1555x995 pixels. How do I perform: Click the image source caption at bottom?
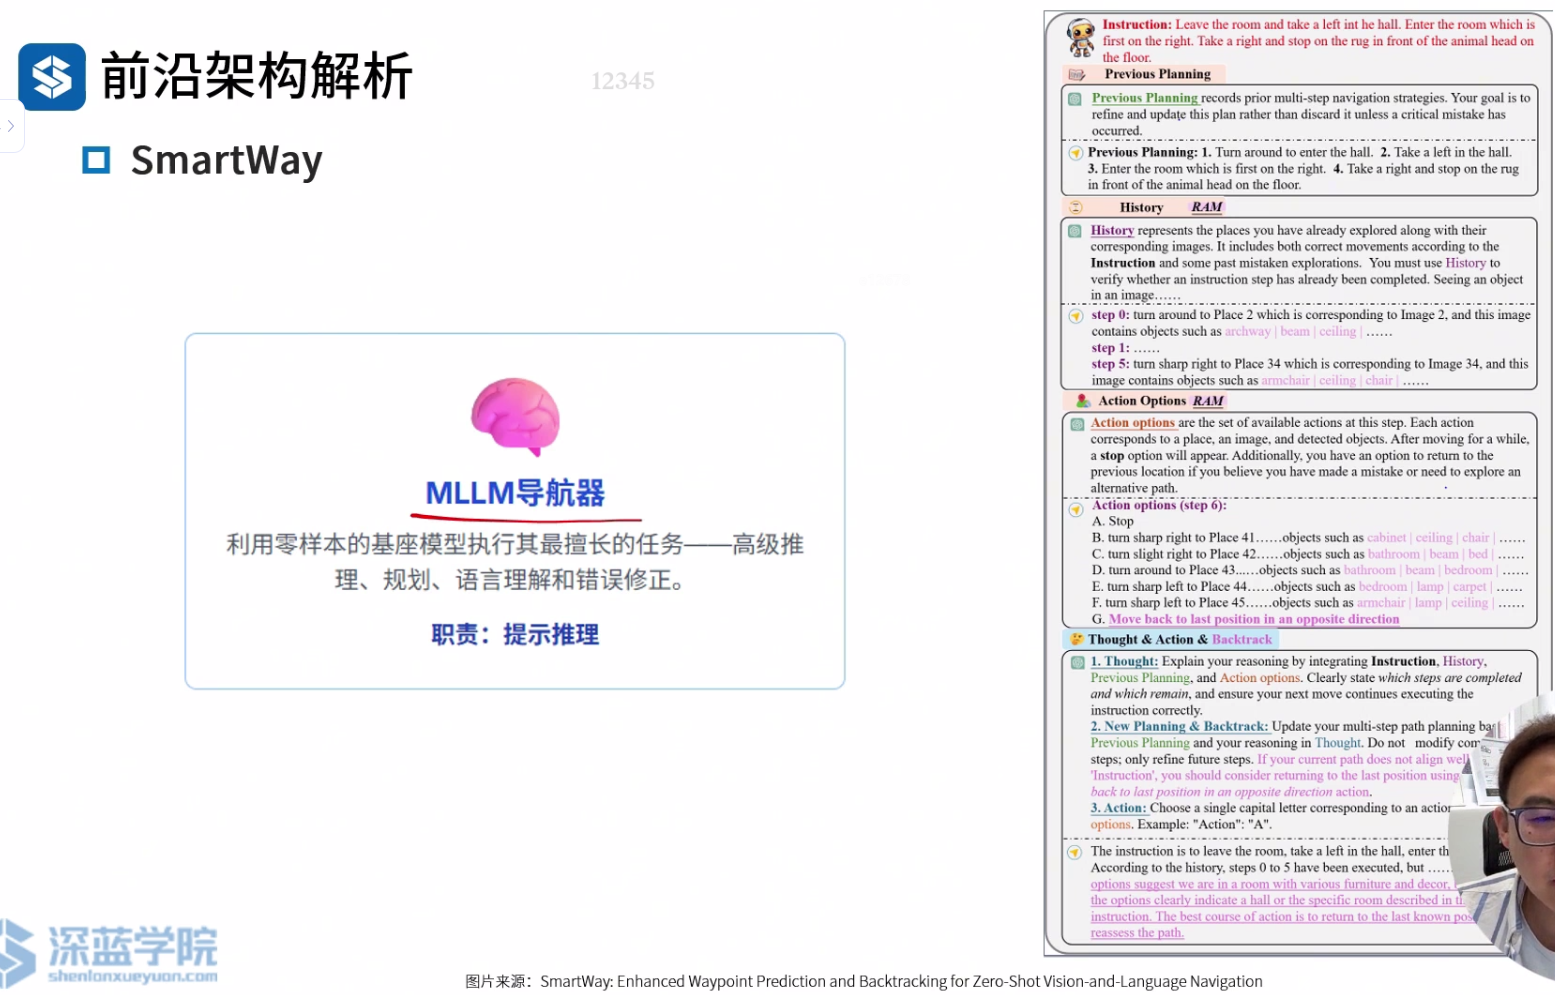[x=863, y=982]
